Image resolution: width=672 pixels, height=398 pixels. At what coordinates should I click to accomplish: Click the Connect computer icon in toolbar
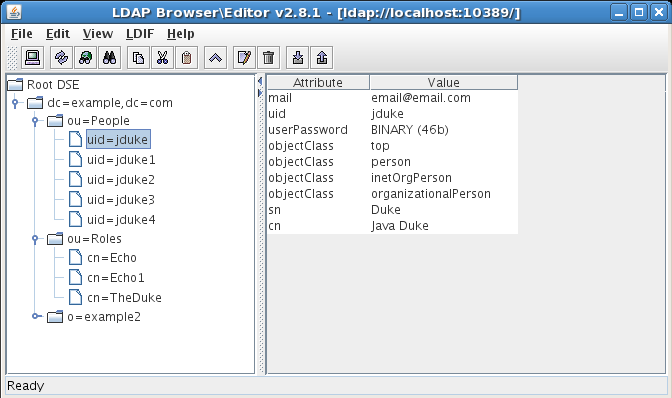point(33,57)
